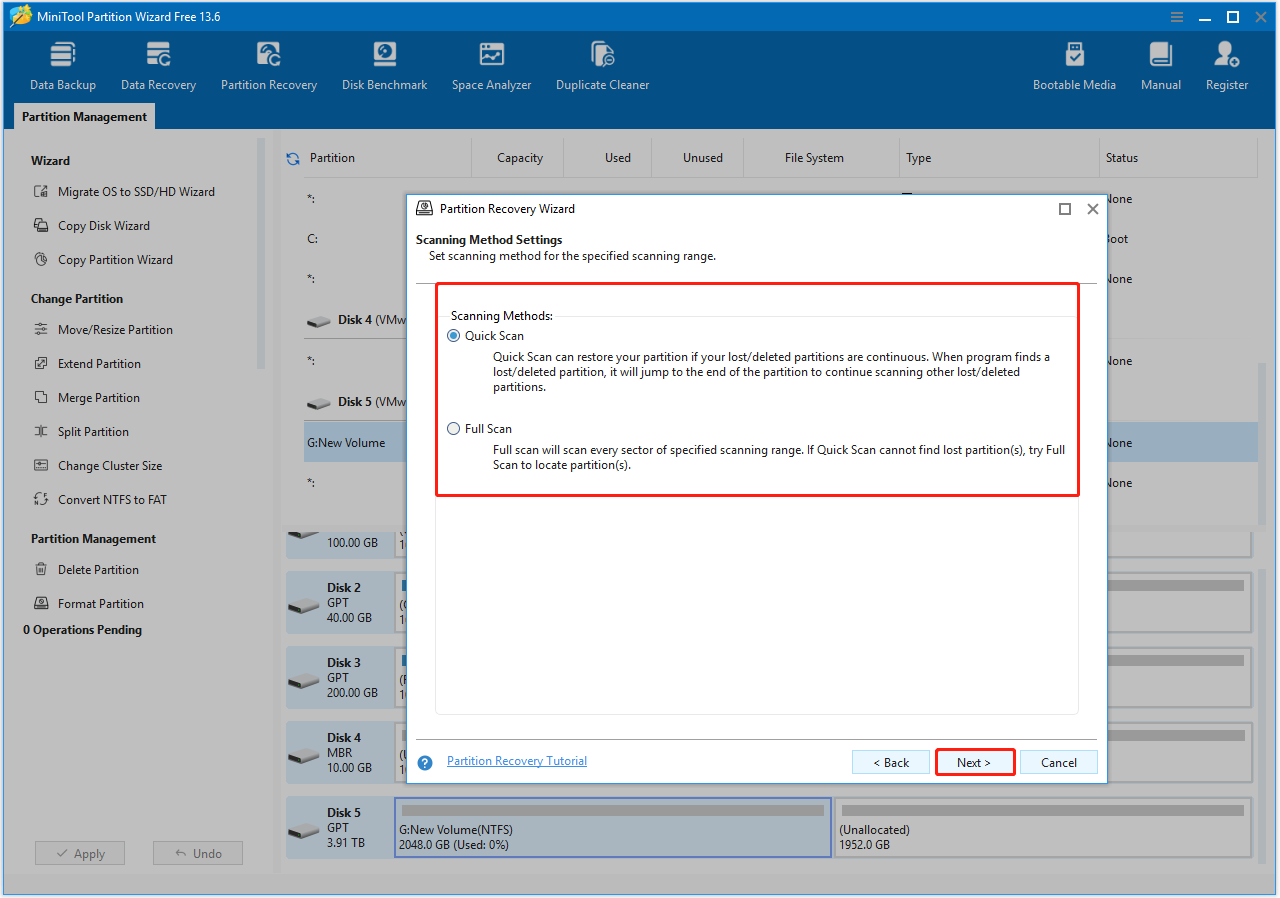Screen dimensions: 1280x898
Task: Click Next in the Partition Recovery Wizard
Action: pyautogui.click(x=974, y=761)
